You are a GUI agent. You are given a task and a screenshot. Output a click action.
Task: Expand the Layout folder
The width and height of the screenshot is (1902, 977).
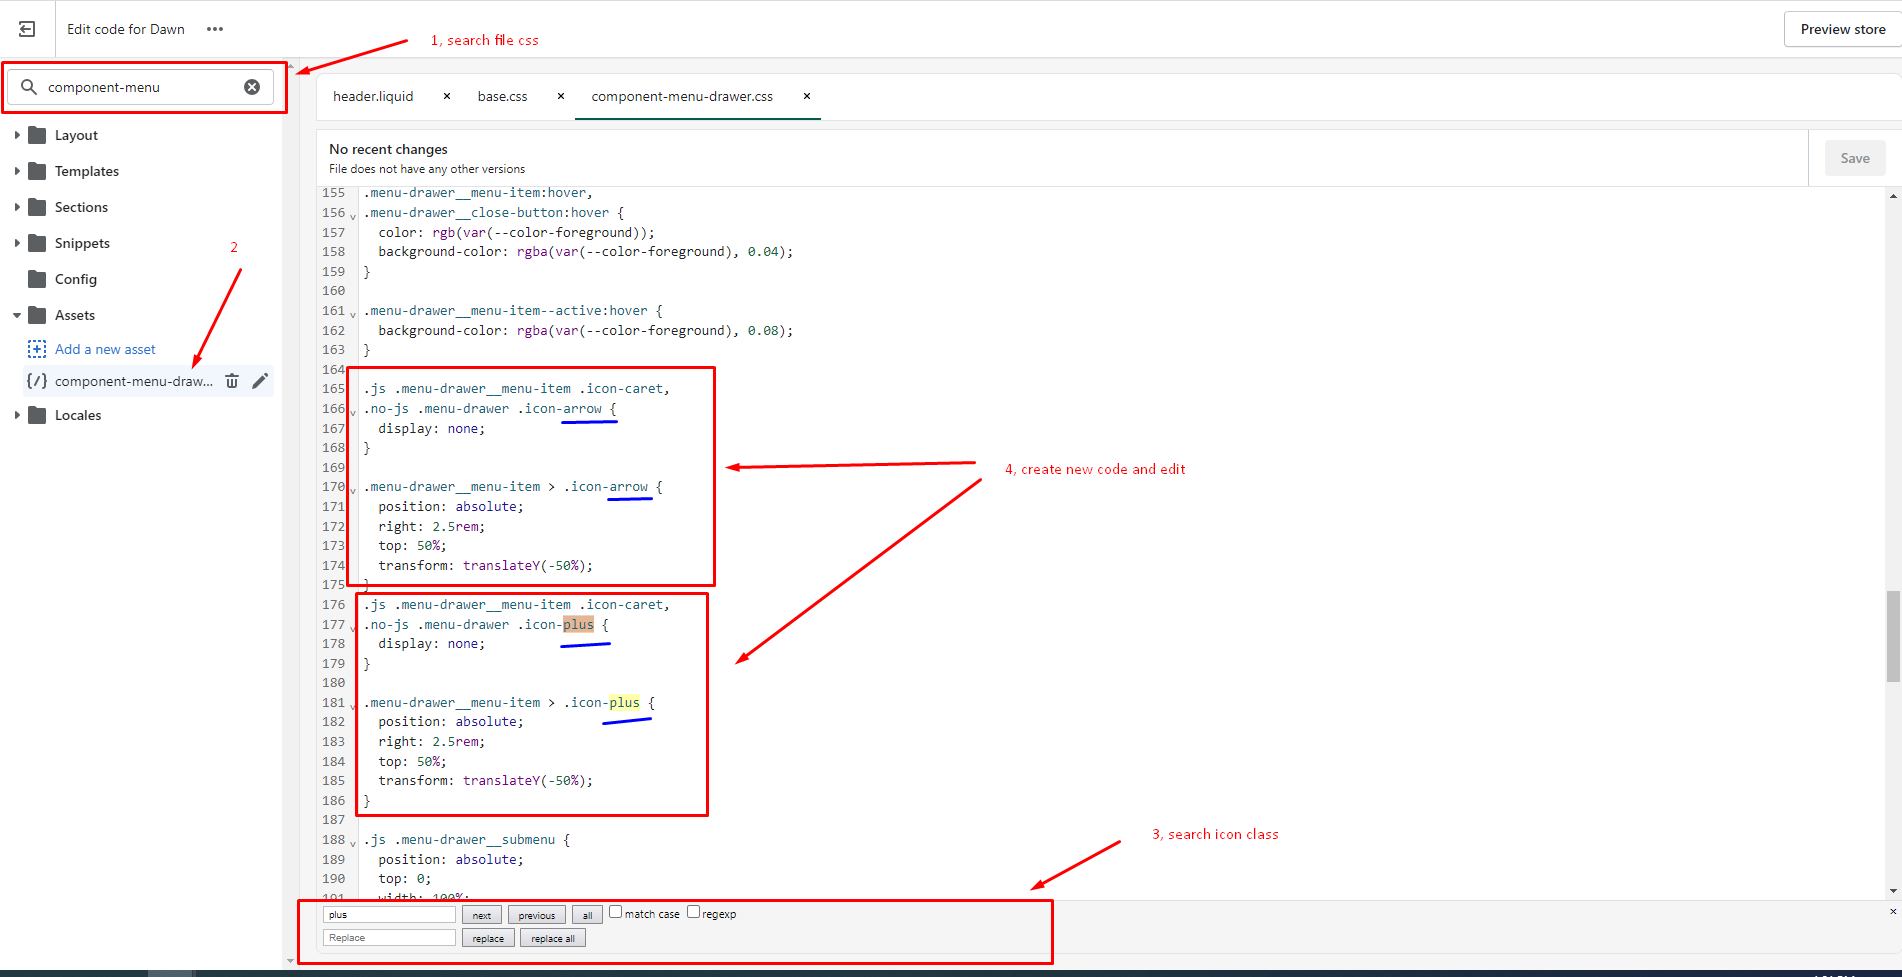click(17, 135)
